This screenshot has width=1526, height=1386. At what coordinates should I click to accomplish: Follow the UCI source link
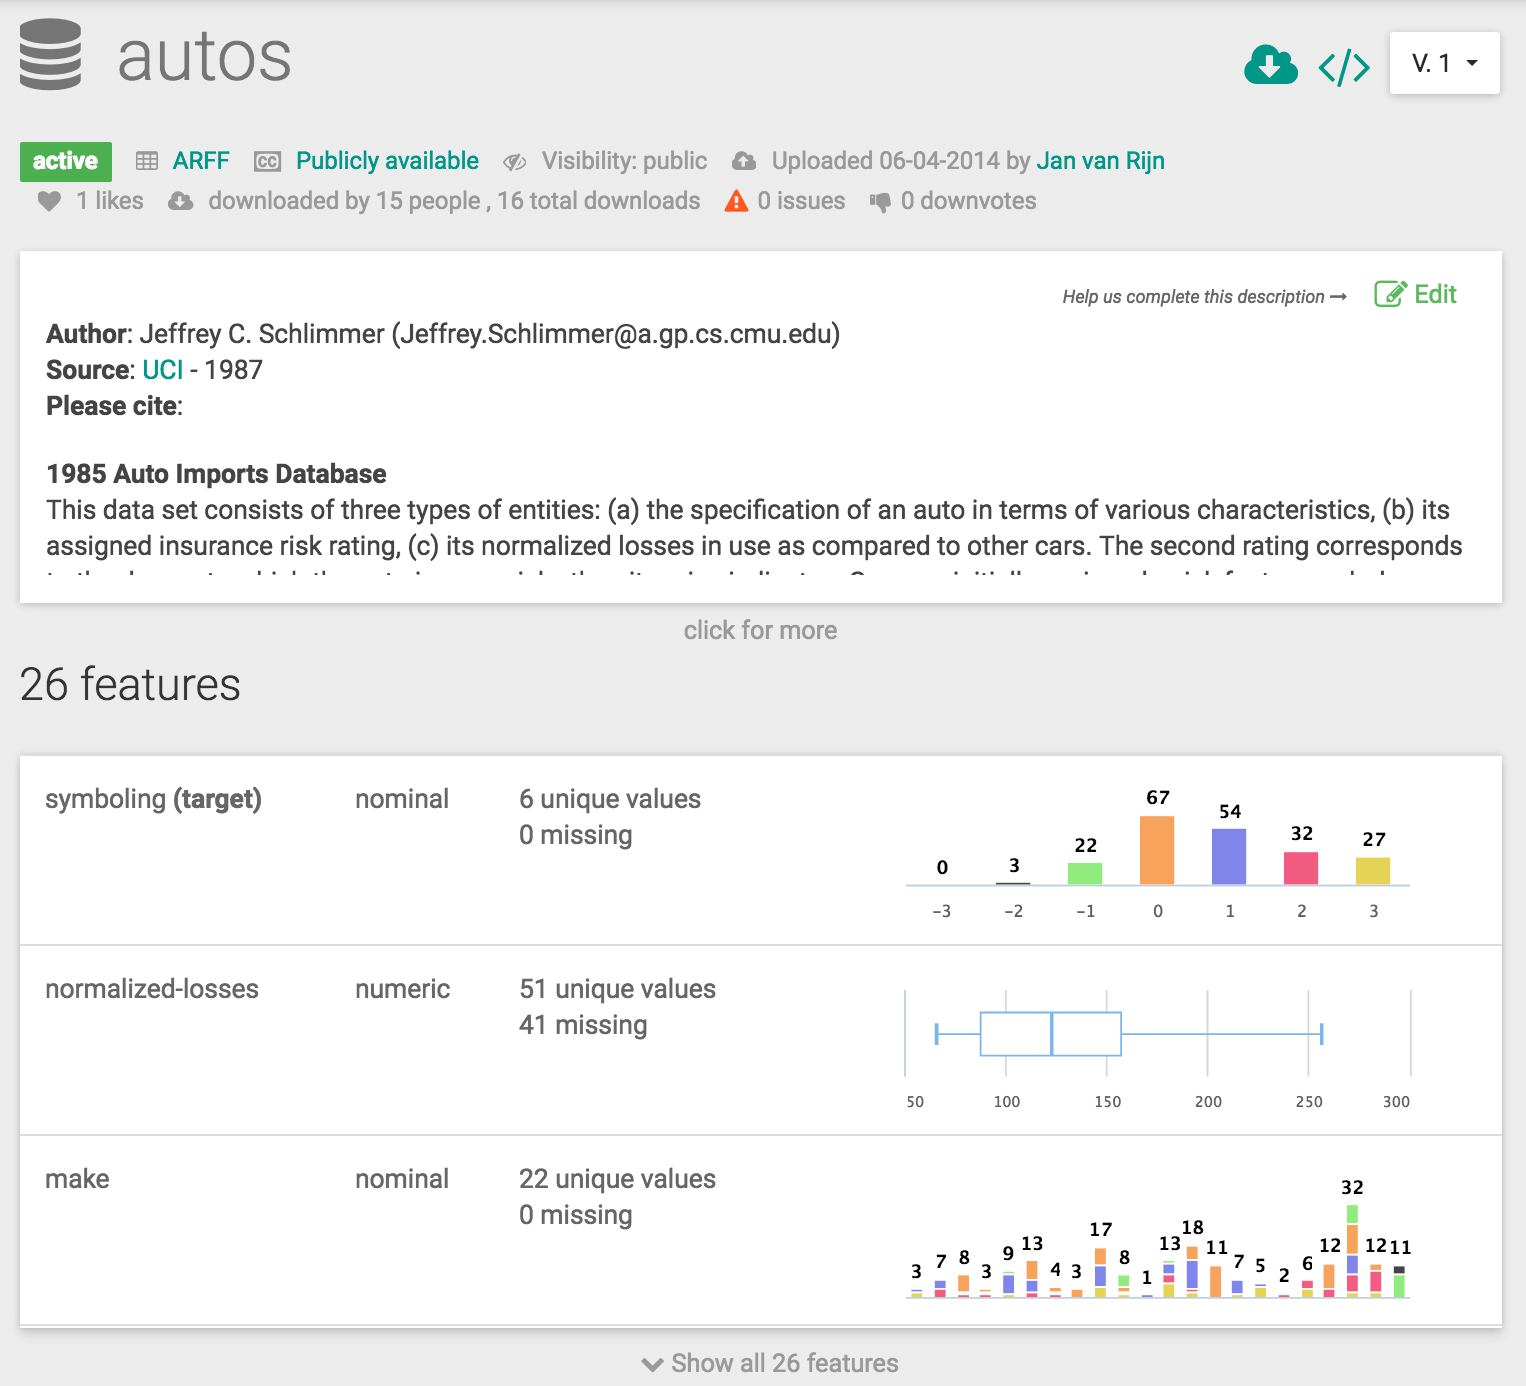162,370
